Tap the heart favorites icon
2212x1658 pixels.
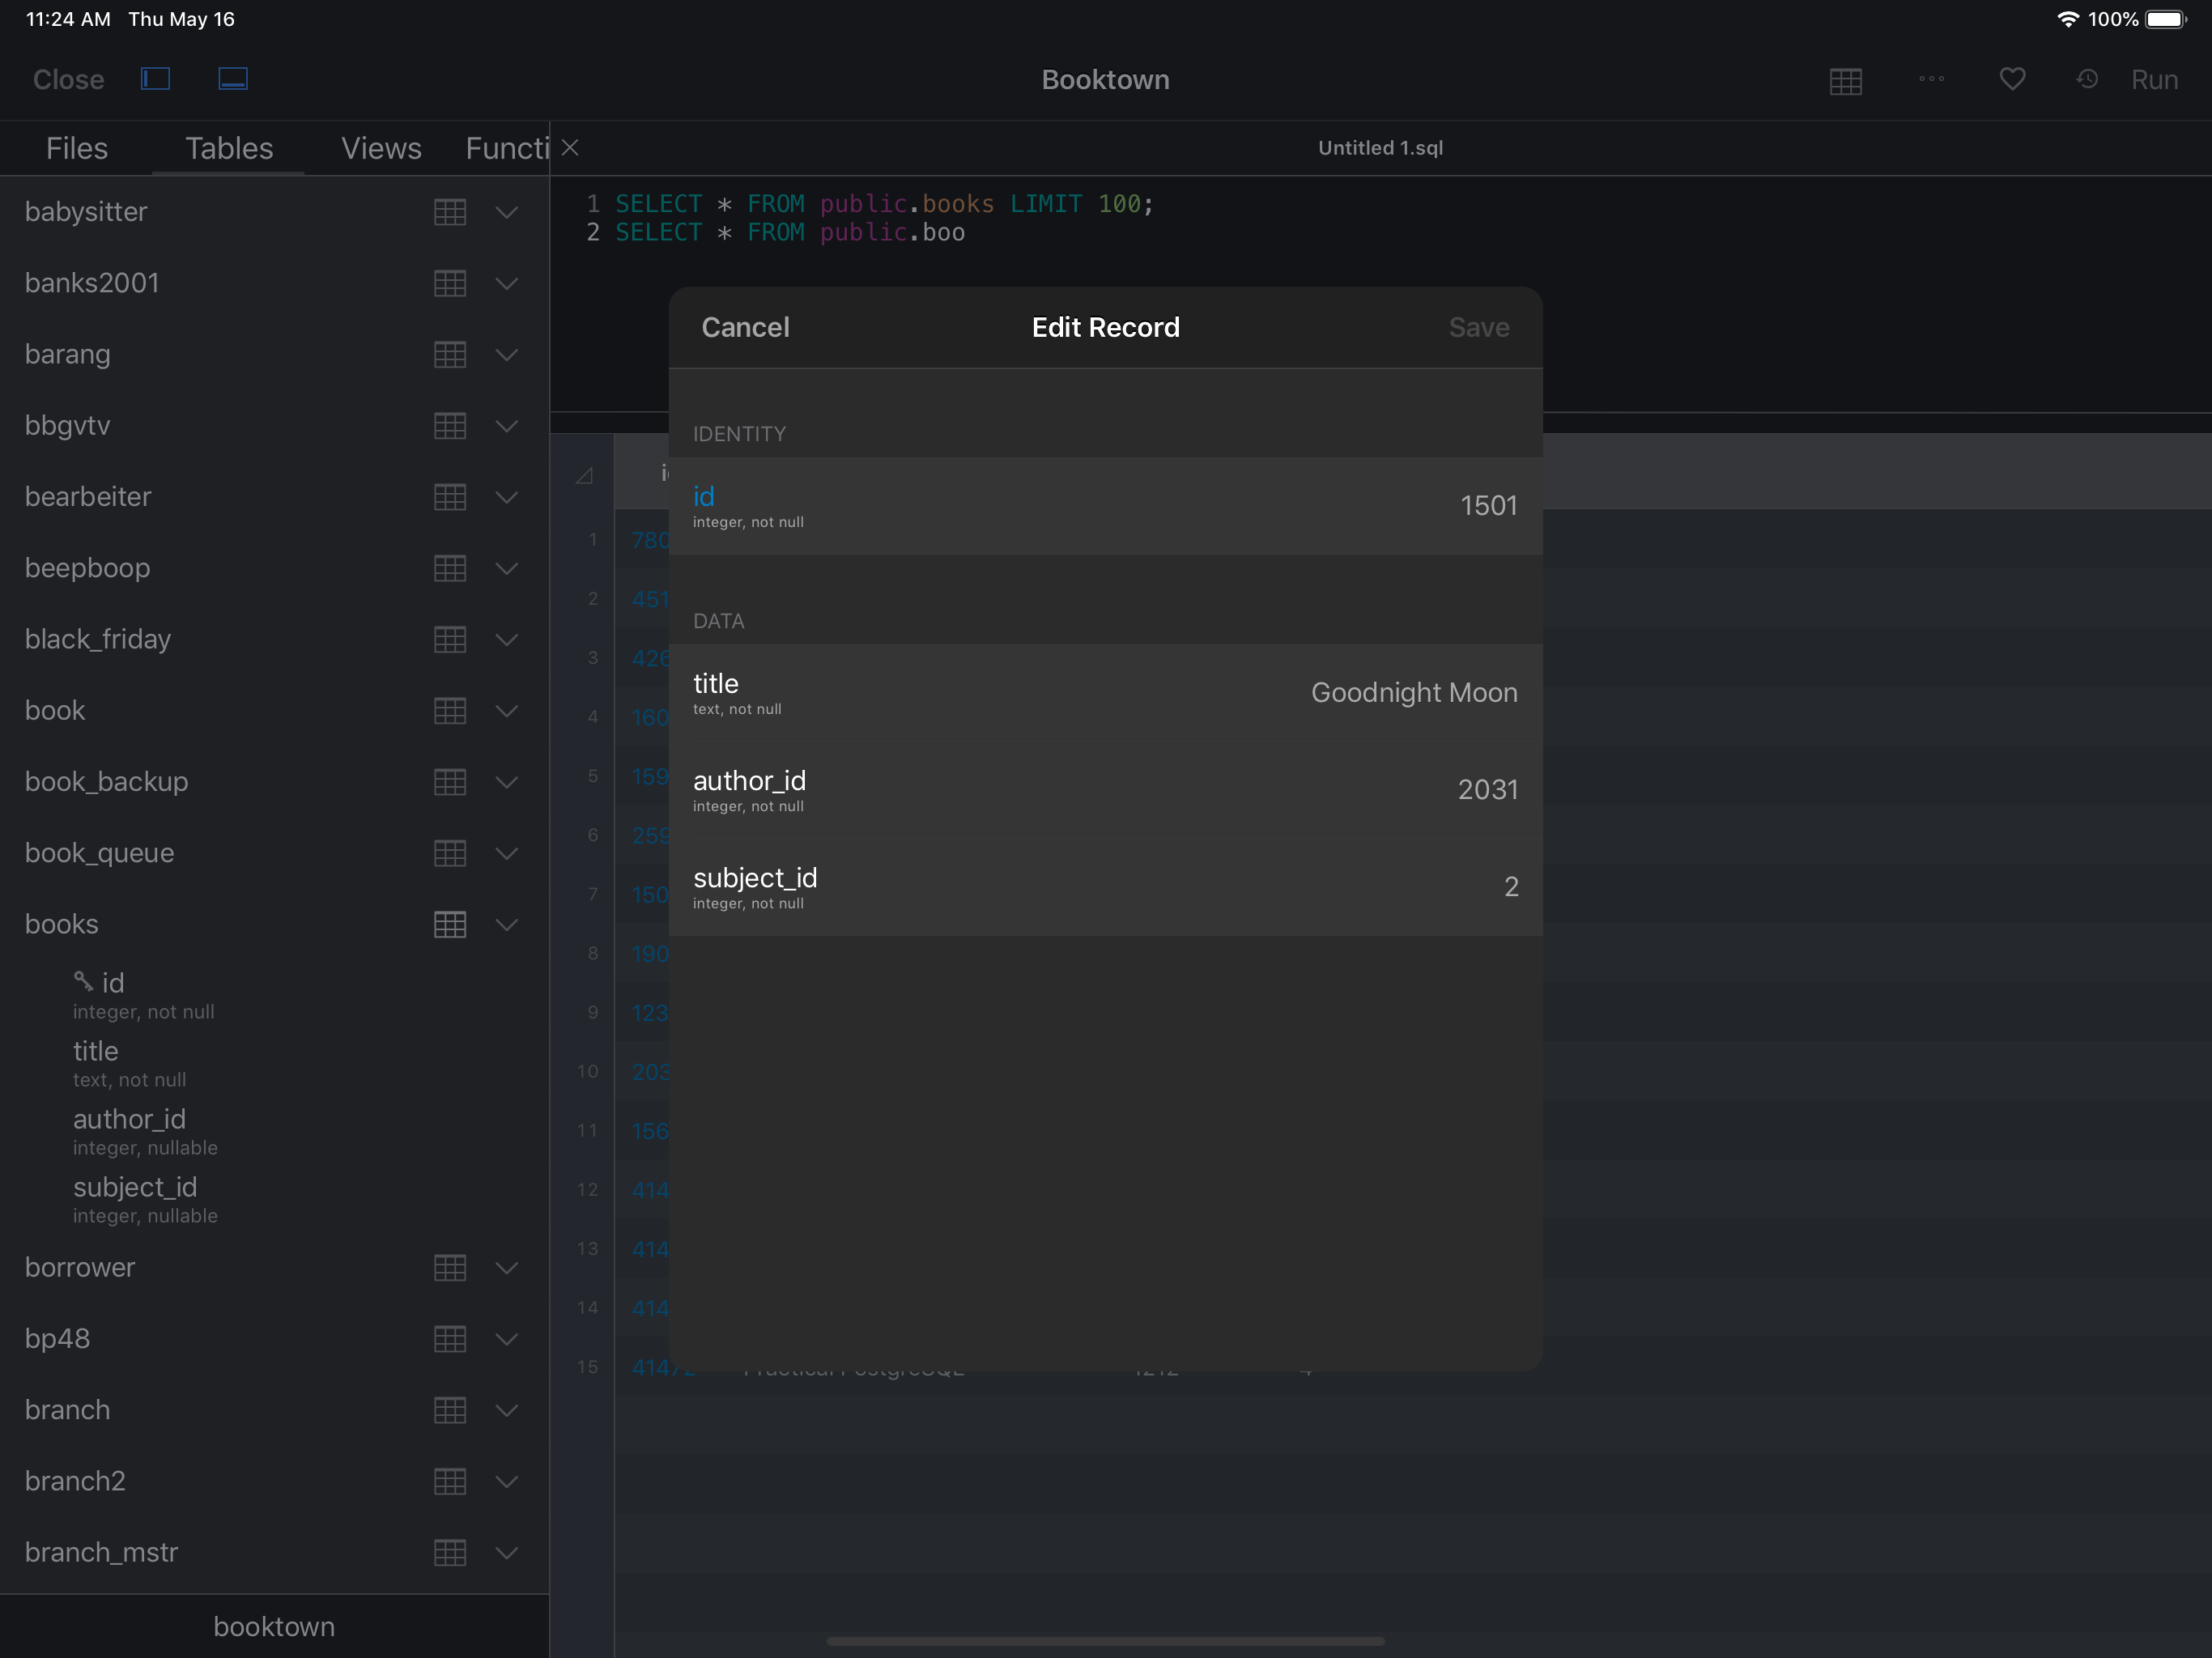click(2012, 79)
